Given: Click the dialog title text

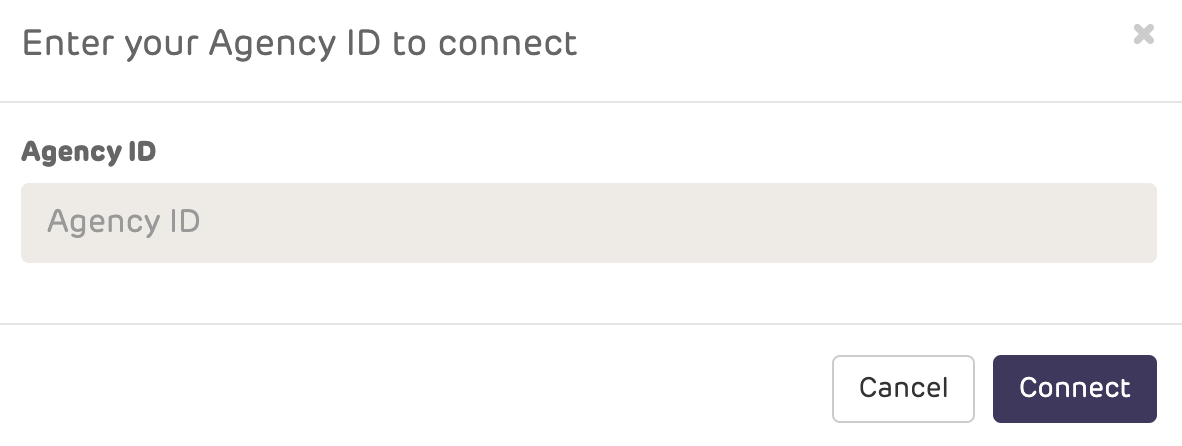Looking at the screenshot, I should [x=299, y=44].
